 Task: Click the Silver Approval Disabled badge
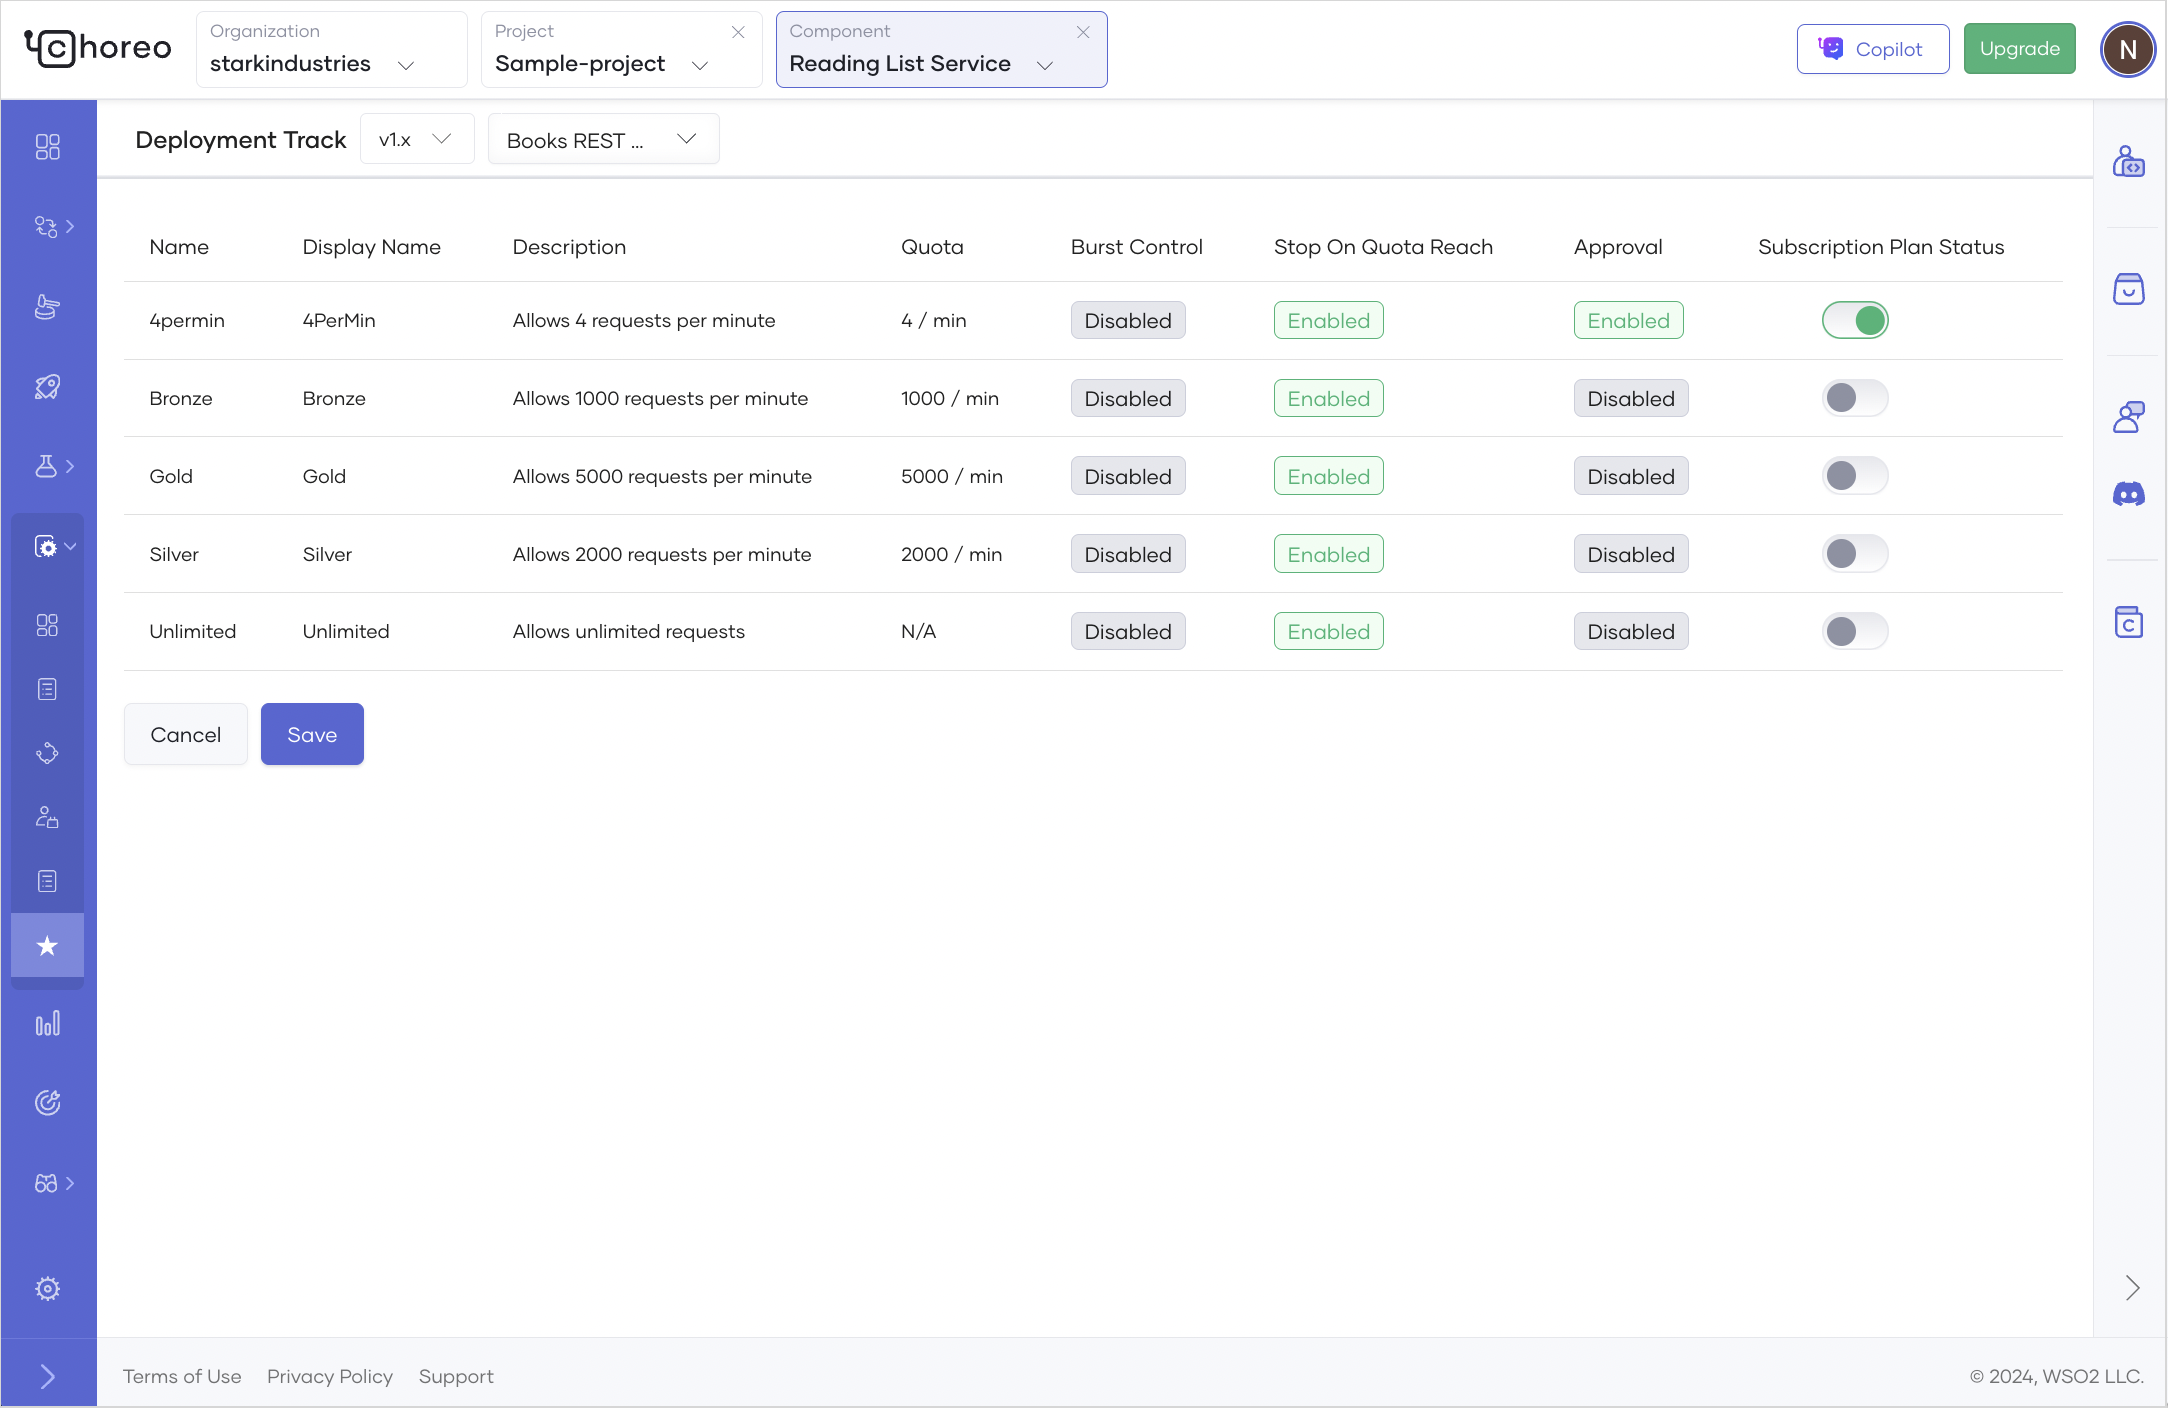pyautogui.click(x=1631, y=554)
